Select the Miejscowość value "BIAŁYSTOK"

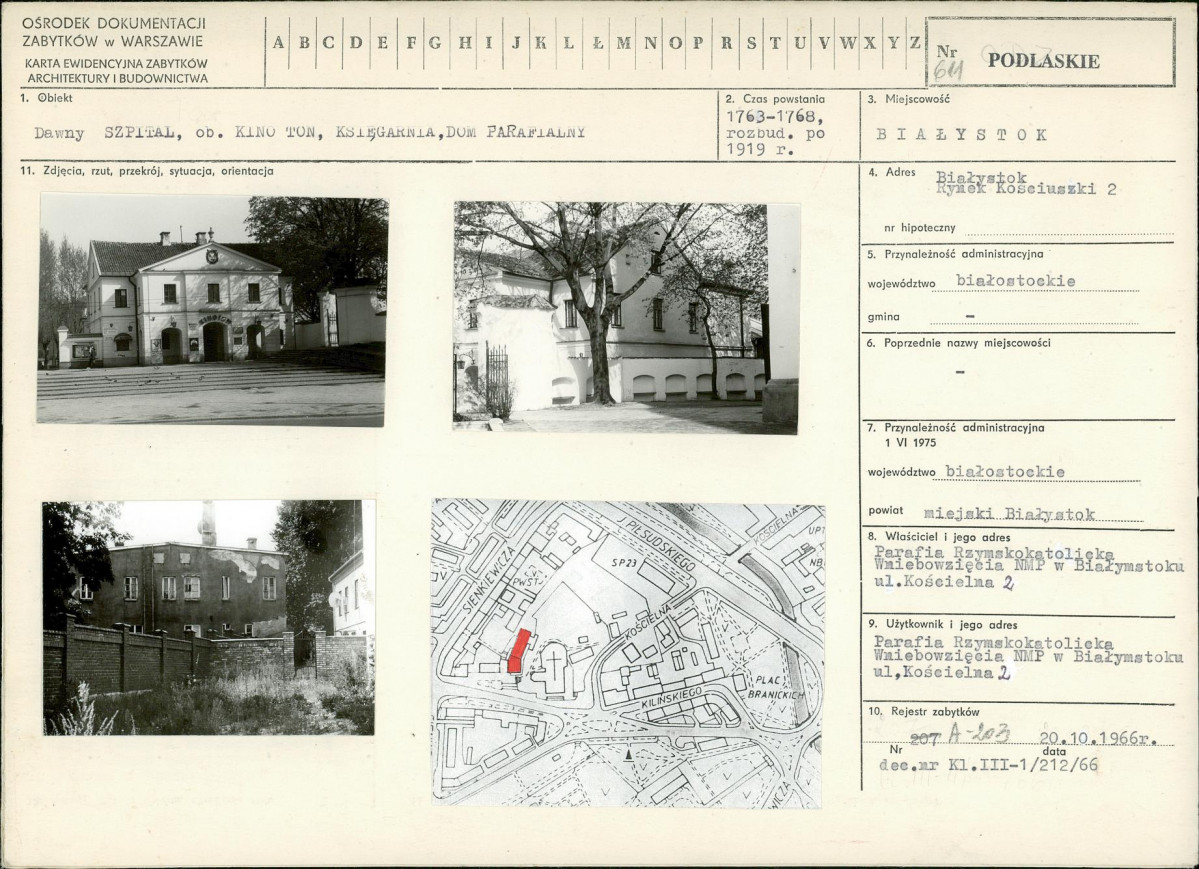(961, 134)
